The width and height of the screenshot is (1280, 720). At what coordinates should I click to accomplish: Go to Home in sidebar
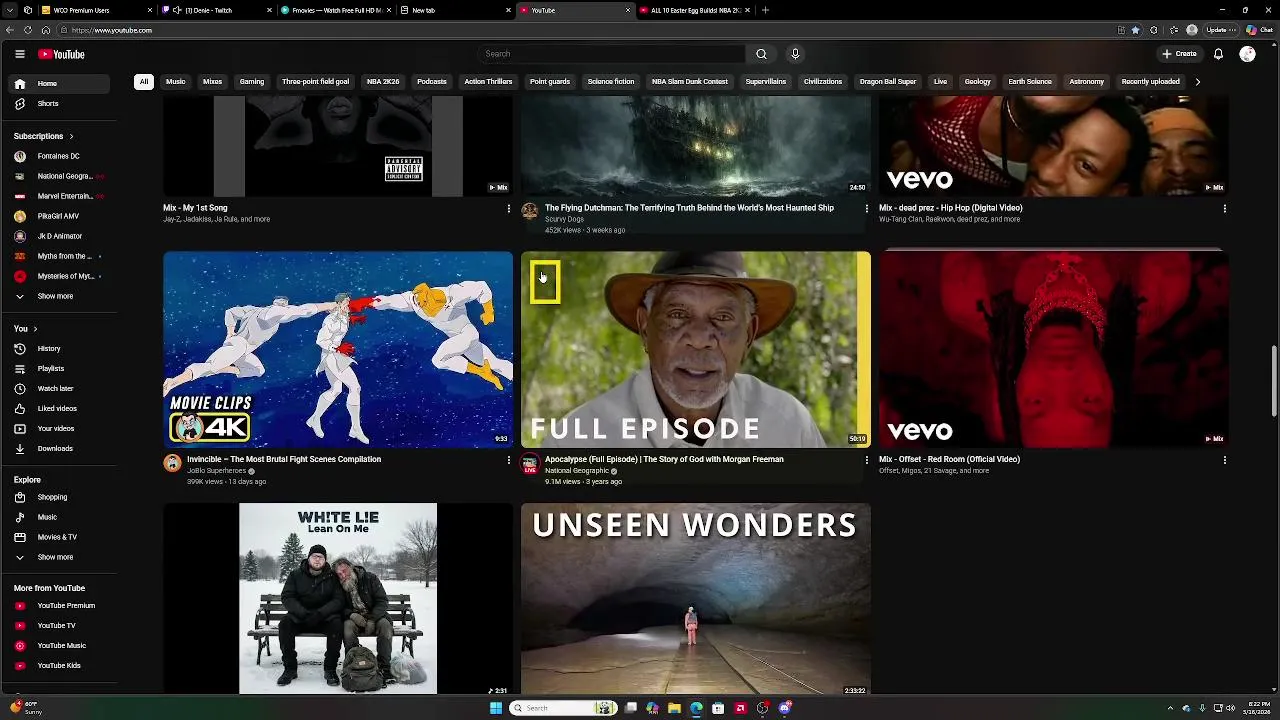[x=60, y=84]
